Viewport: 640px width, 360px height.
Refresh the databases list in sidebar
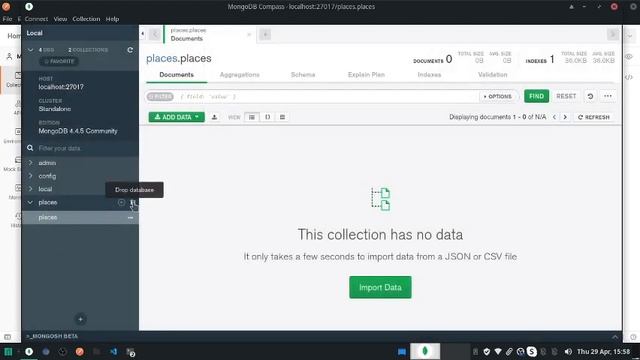click(x=130, y=50)
